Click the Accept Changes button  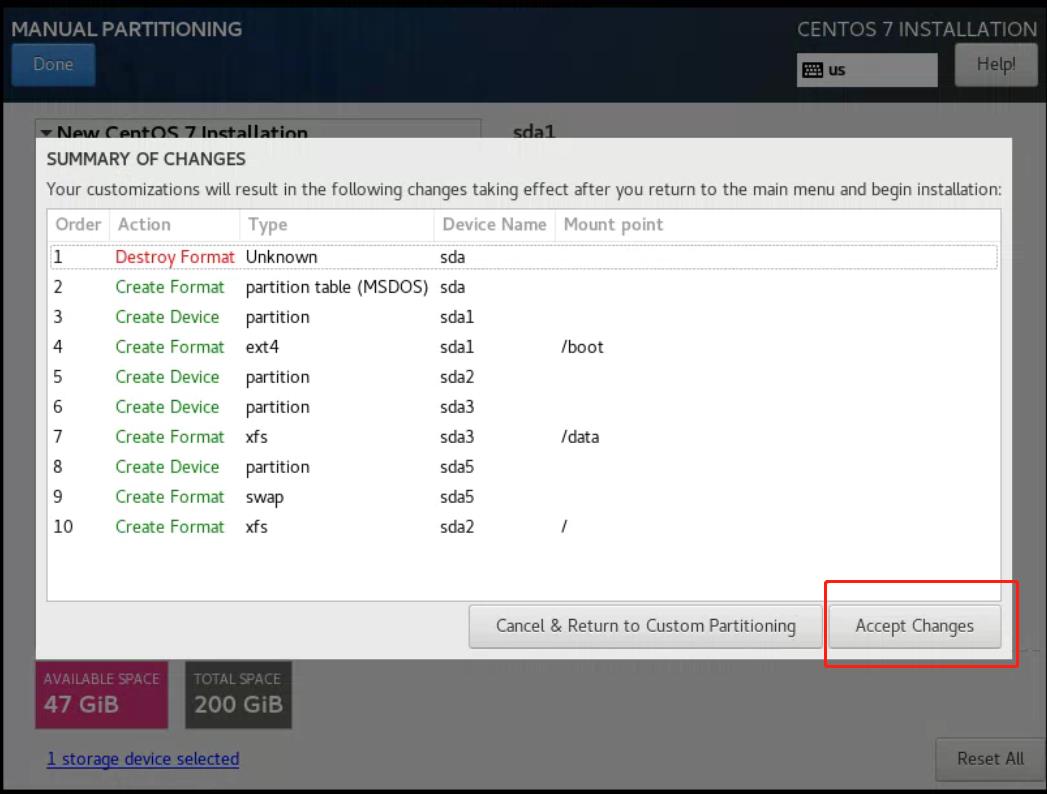point(914,626)
